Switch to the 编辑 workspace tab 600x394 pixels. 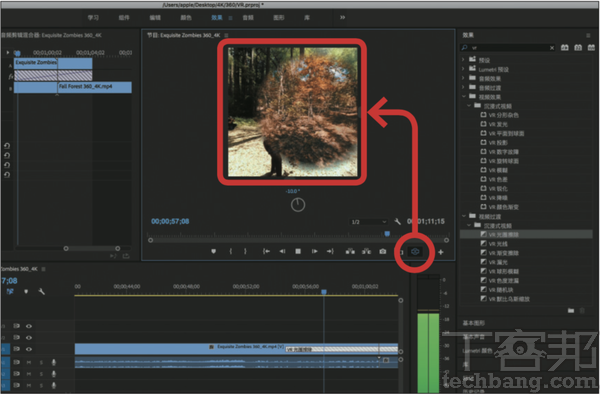point(155,18)
